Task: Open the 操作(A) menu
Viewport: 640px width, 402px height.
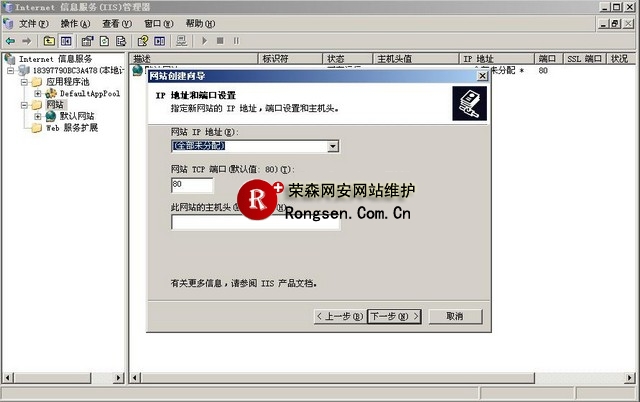Action: pos(76,23)
